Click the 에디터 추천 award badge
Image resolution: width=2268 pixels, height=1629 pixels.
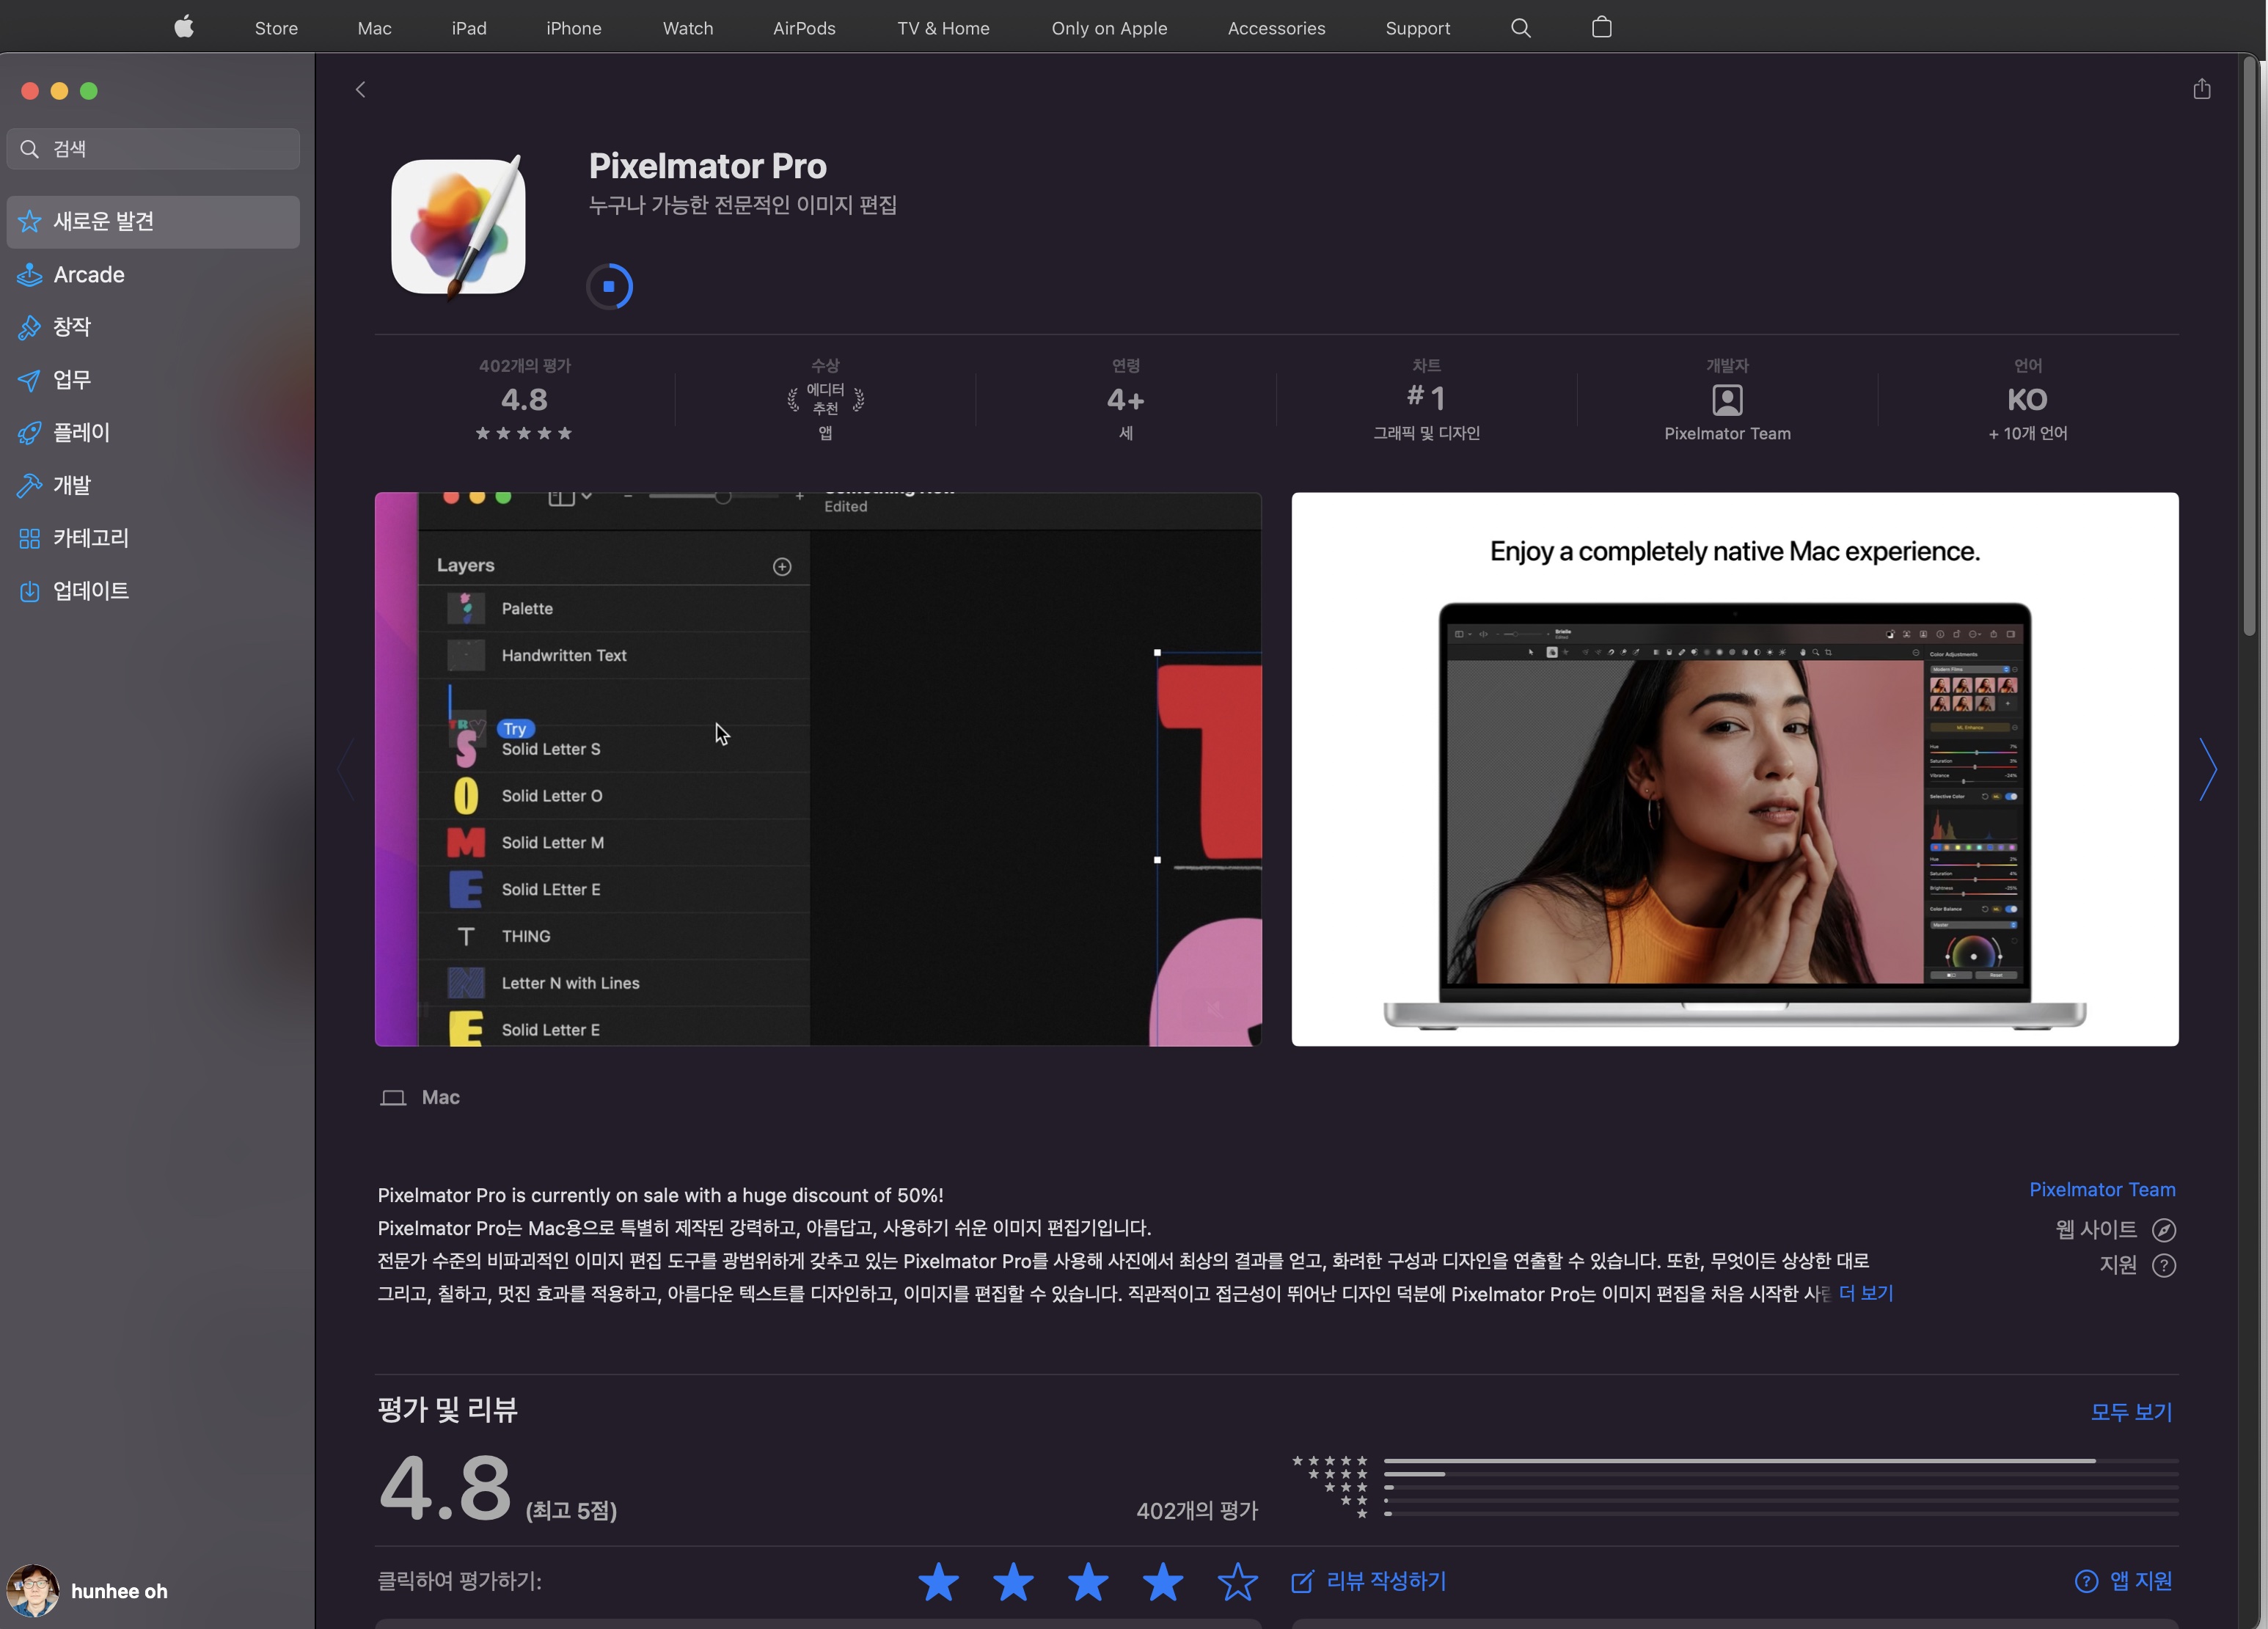click(825, 400)
